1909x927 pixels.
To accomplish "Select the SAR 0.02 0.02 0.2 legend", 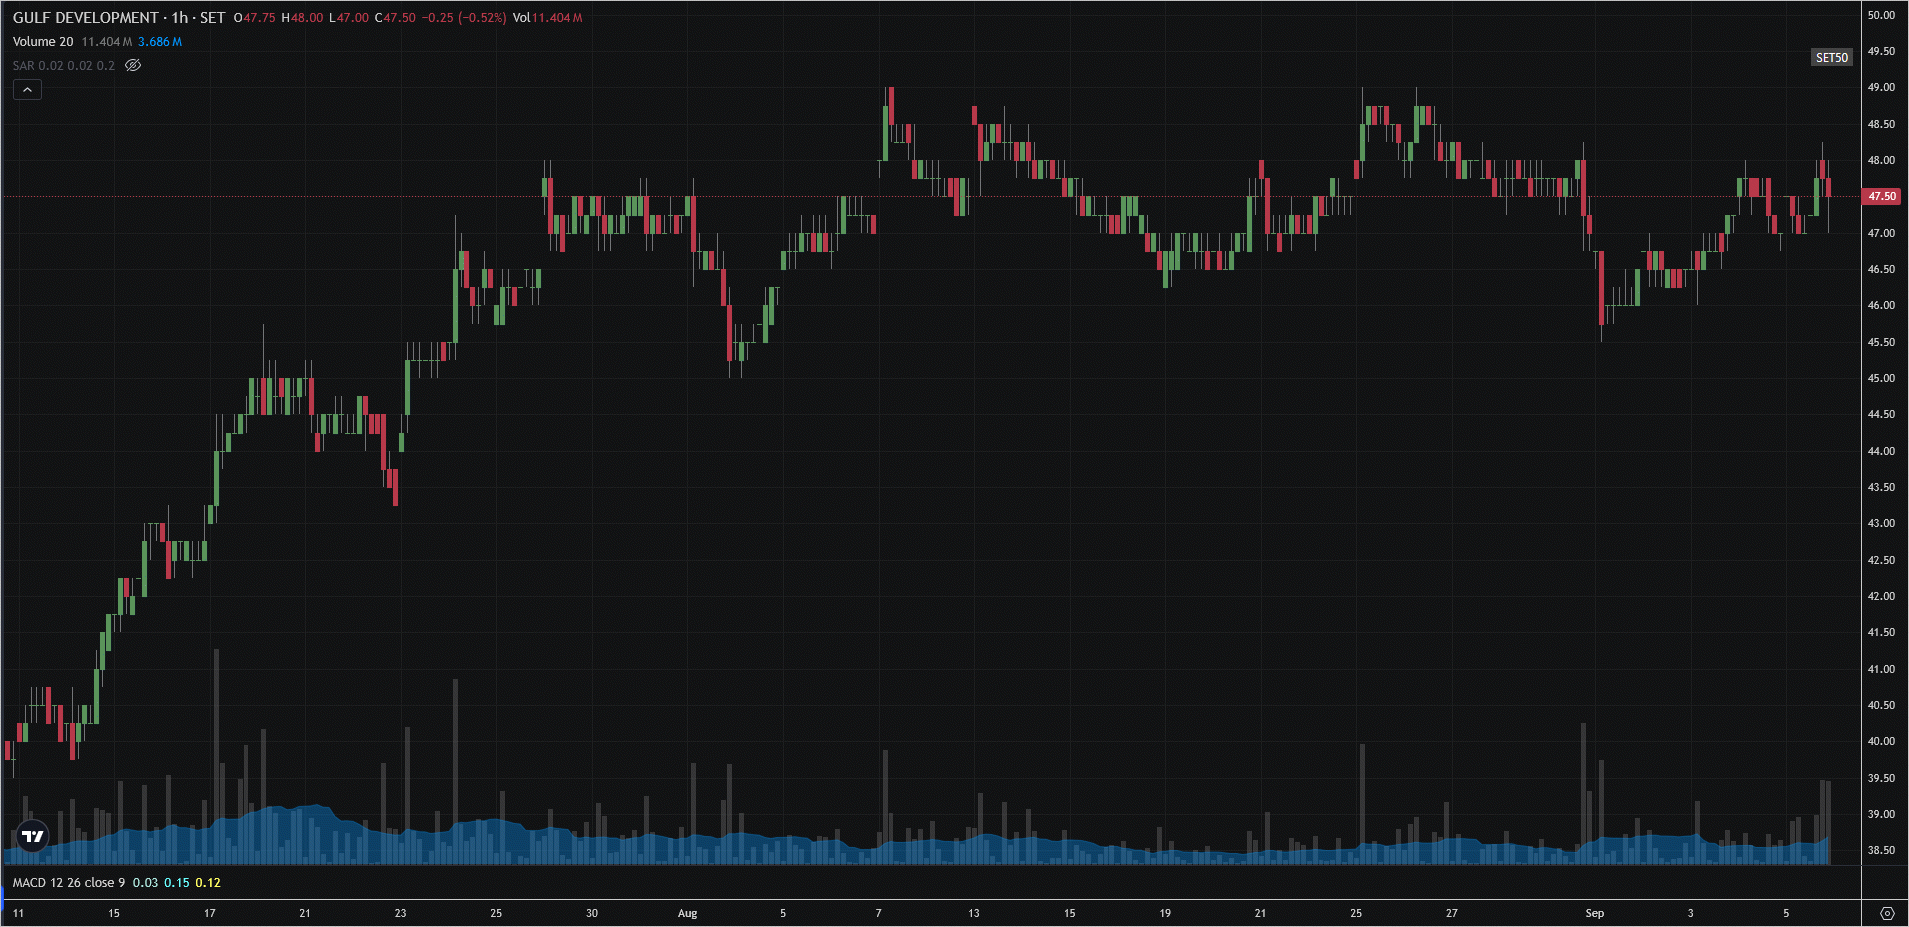I will coord(64,65).
